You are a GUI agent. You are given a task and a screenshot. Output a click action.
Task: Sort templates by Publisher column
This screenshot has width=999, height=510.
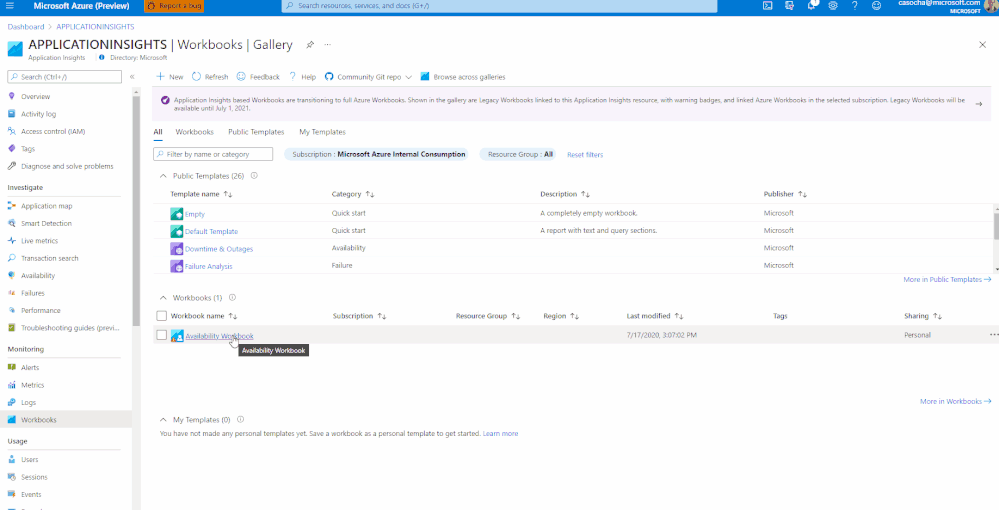tap(785, 194)
